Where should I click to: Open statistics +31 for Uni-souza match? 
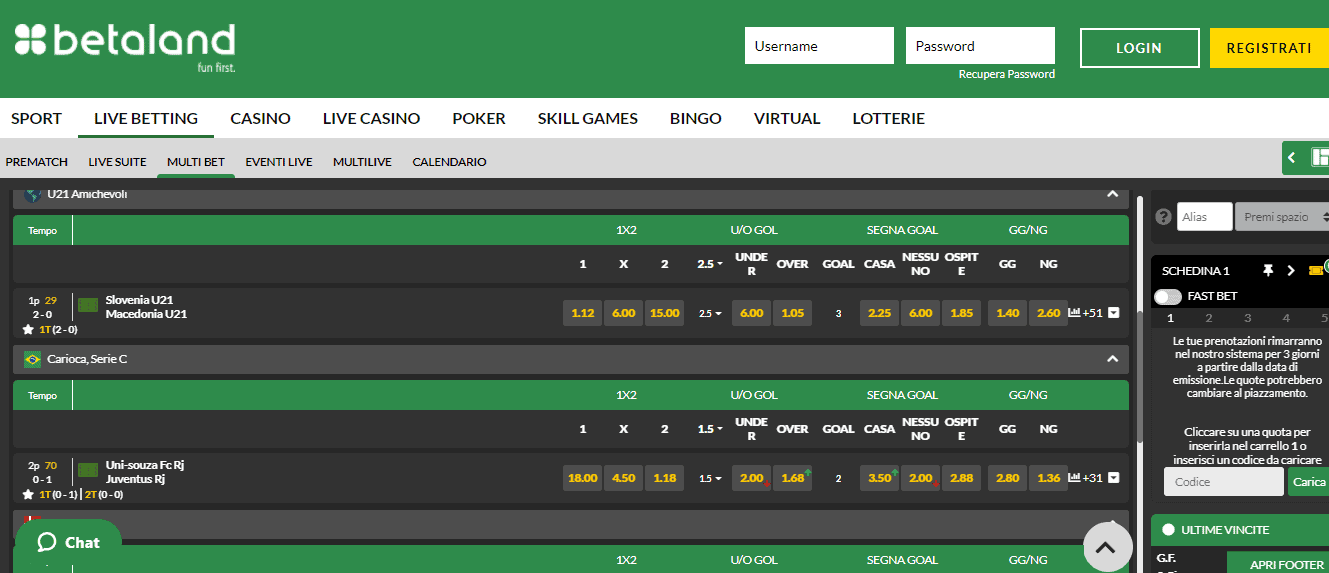tap(1085, 478)
